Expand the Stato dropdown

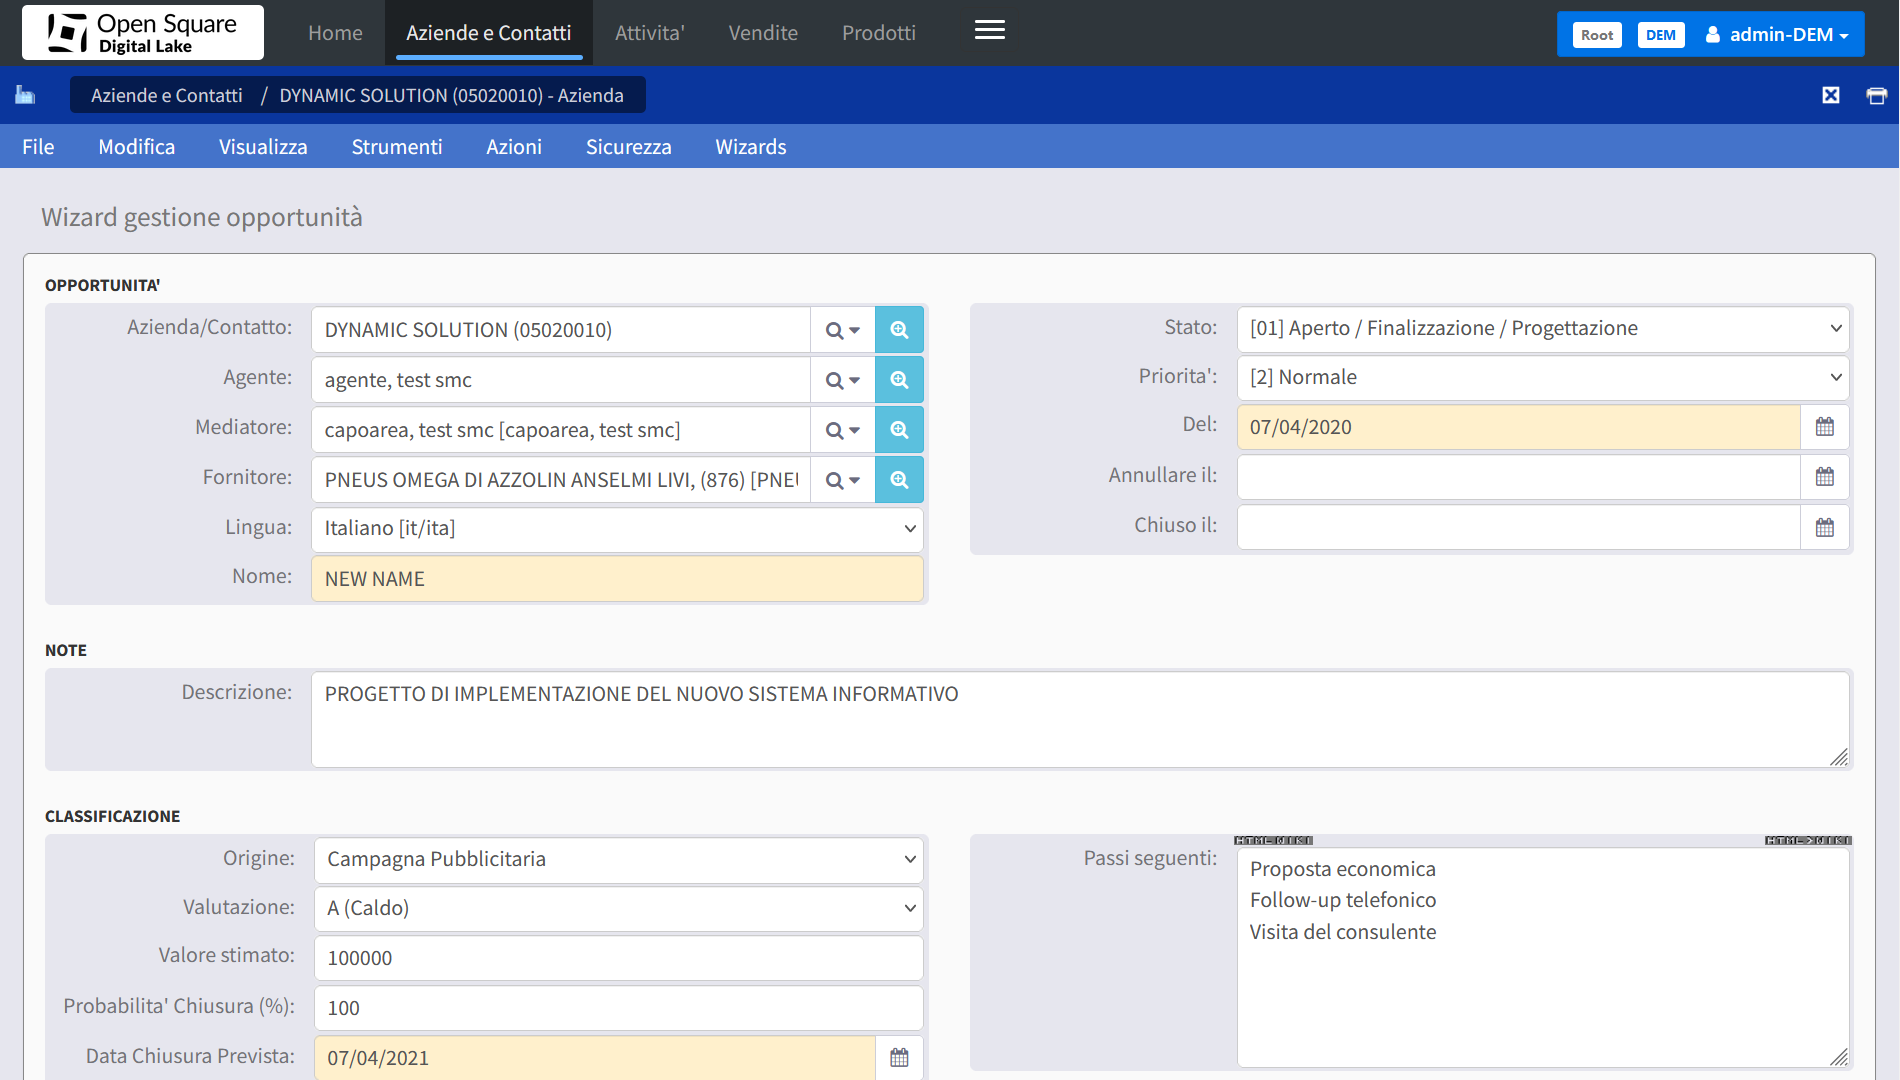[x=1543, y=329]
